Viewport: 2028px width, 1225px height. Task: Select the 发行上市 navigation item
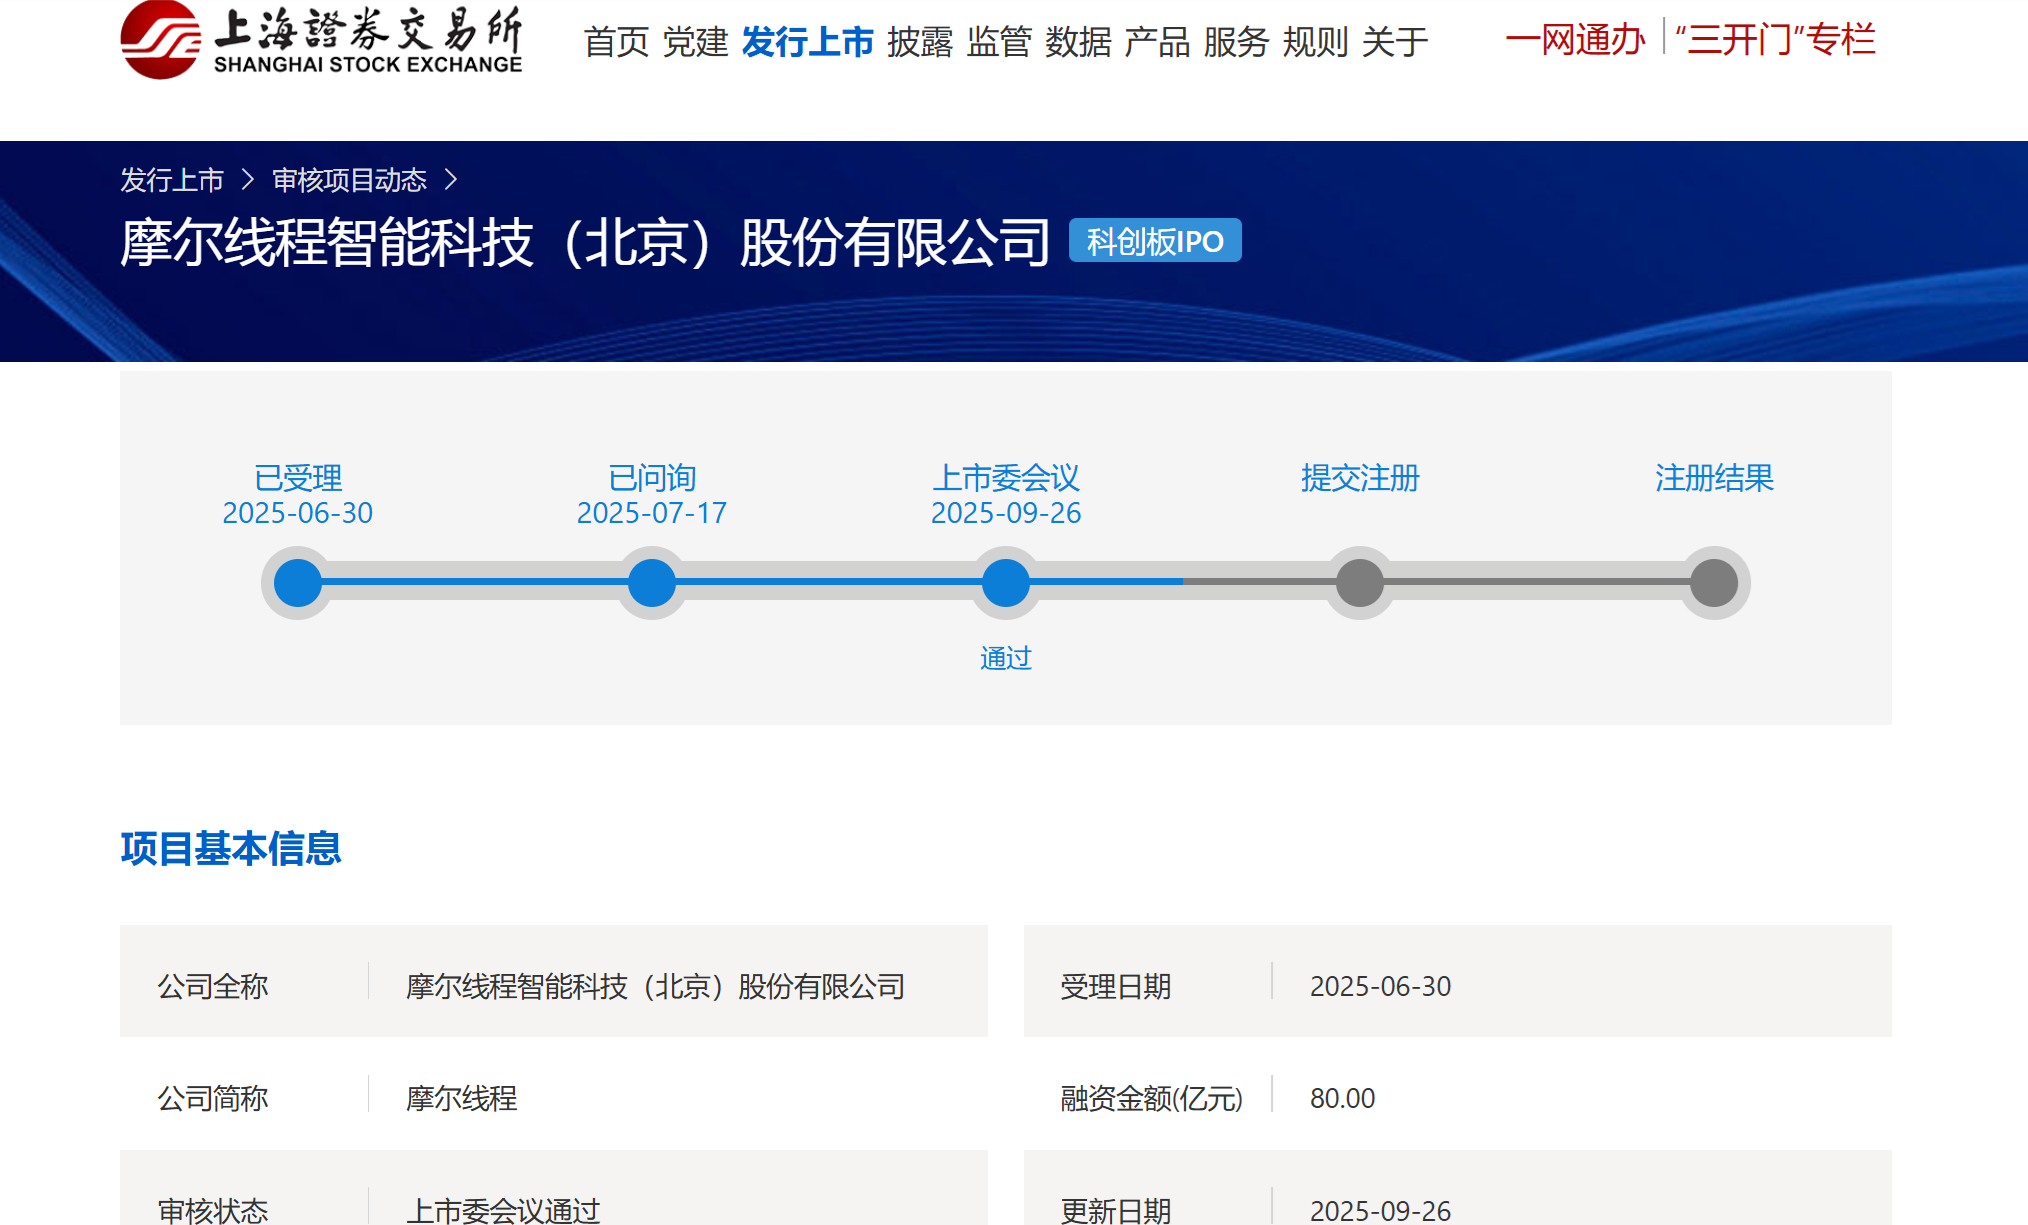click(x=808, y=42)
